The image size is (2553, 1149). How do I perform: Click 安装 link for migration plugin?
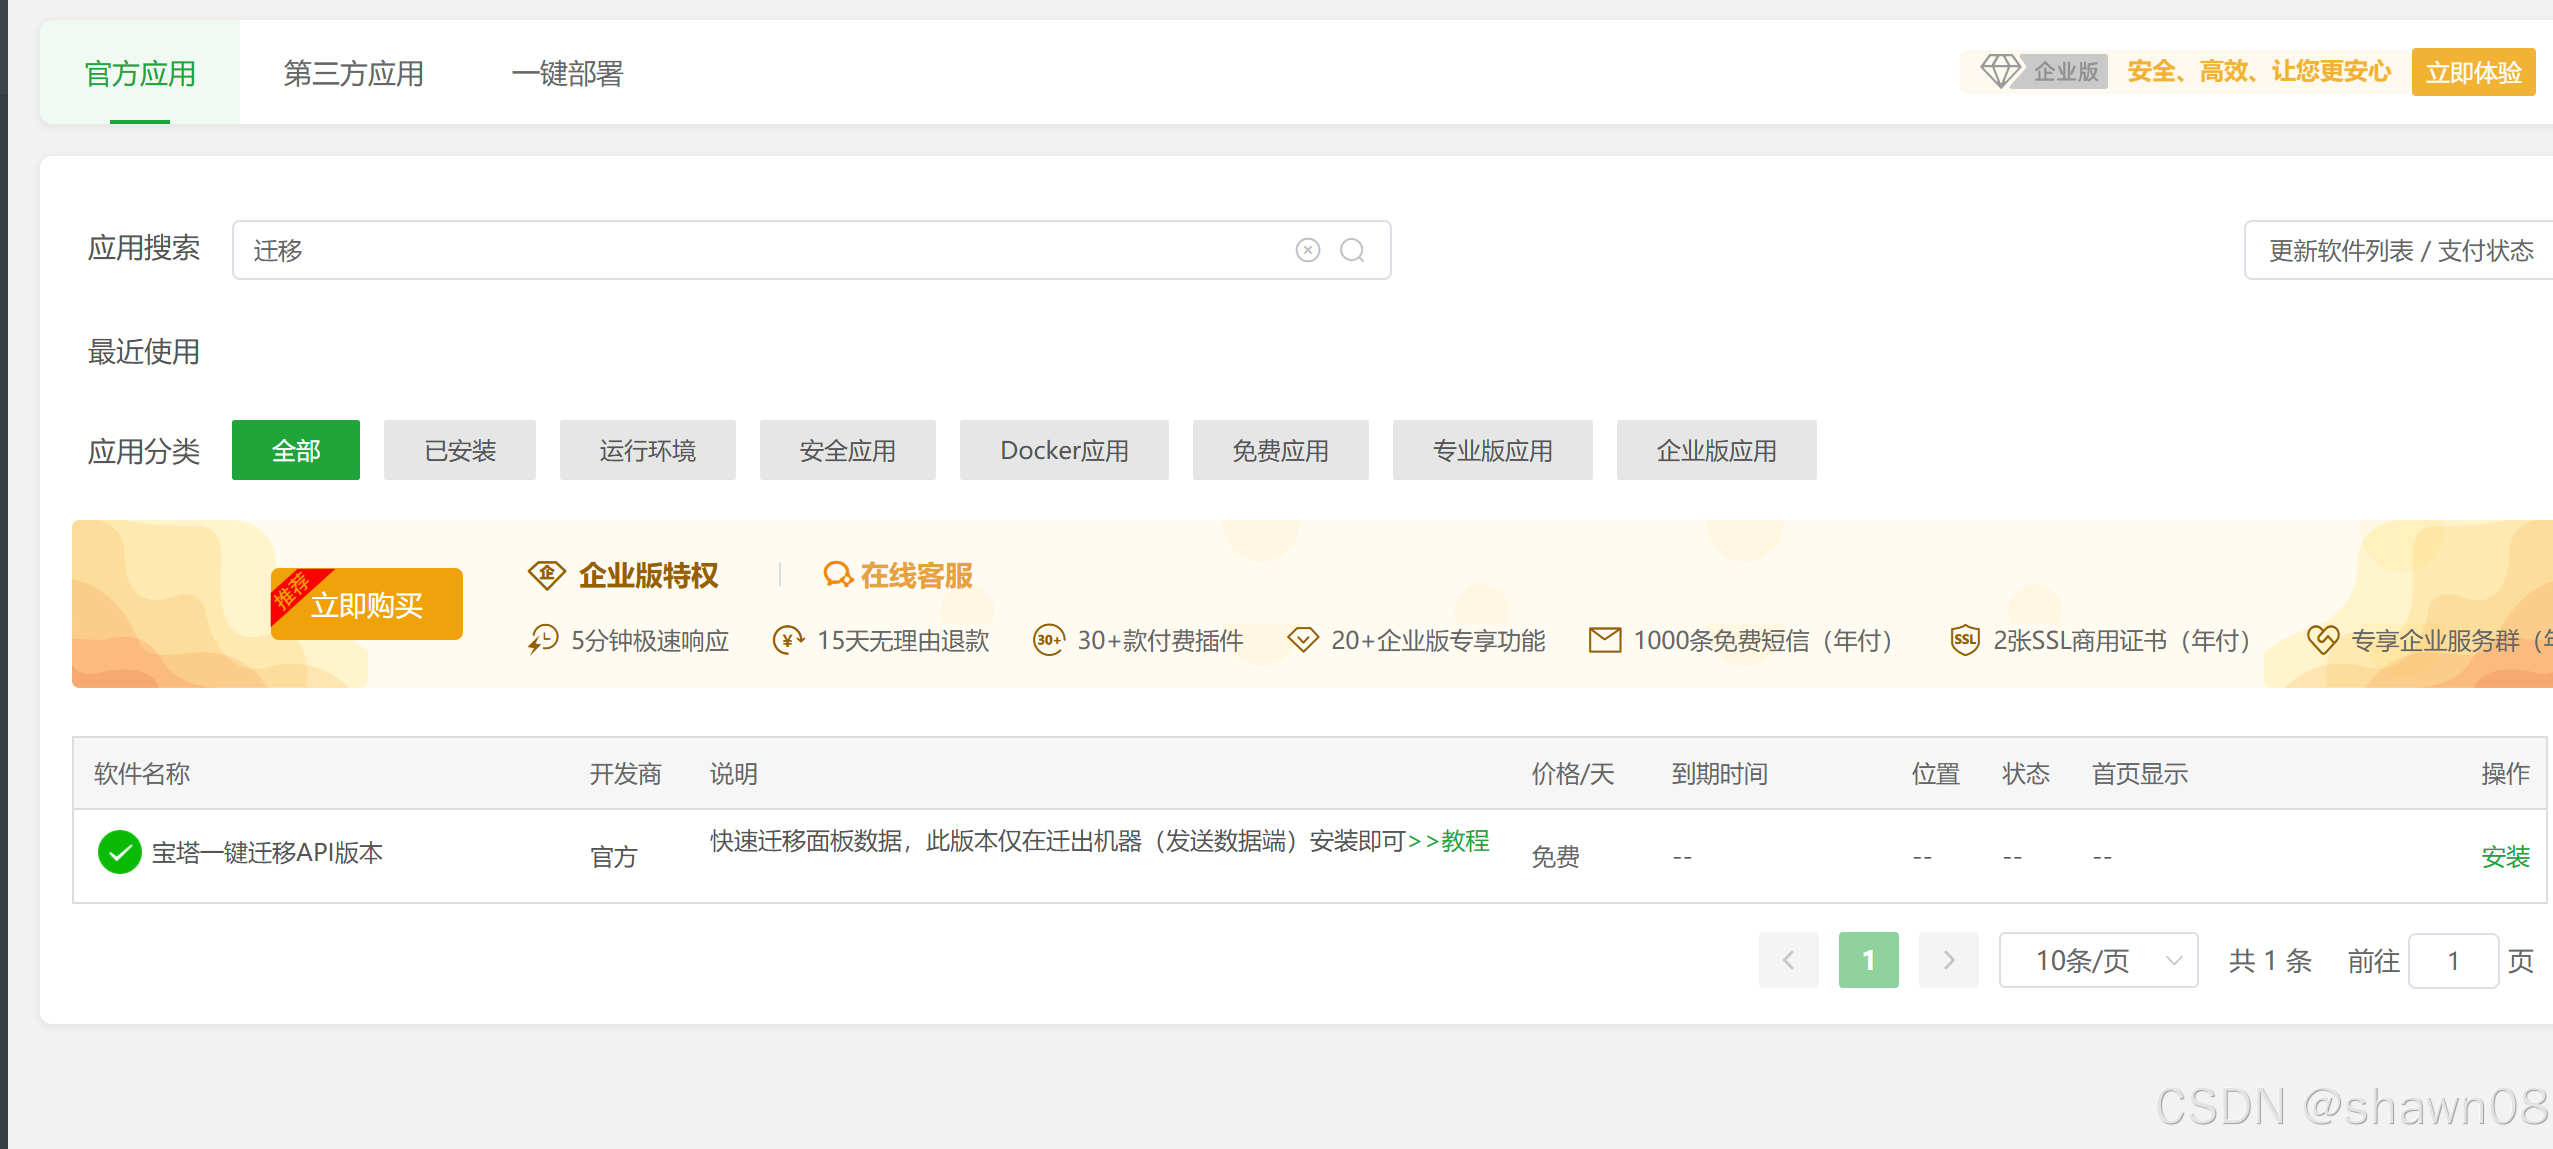coord(2505,857)
